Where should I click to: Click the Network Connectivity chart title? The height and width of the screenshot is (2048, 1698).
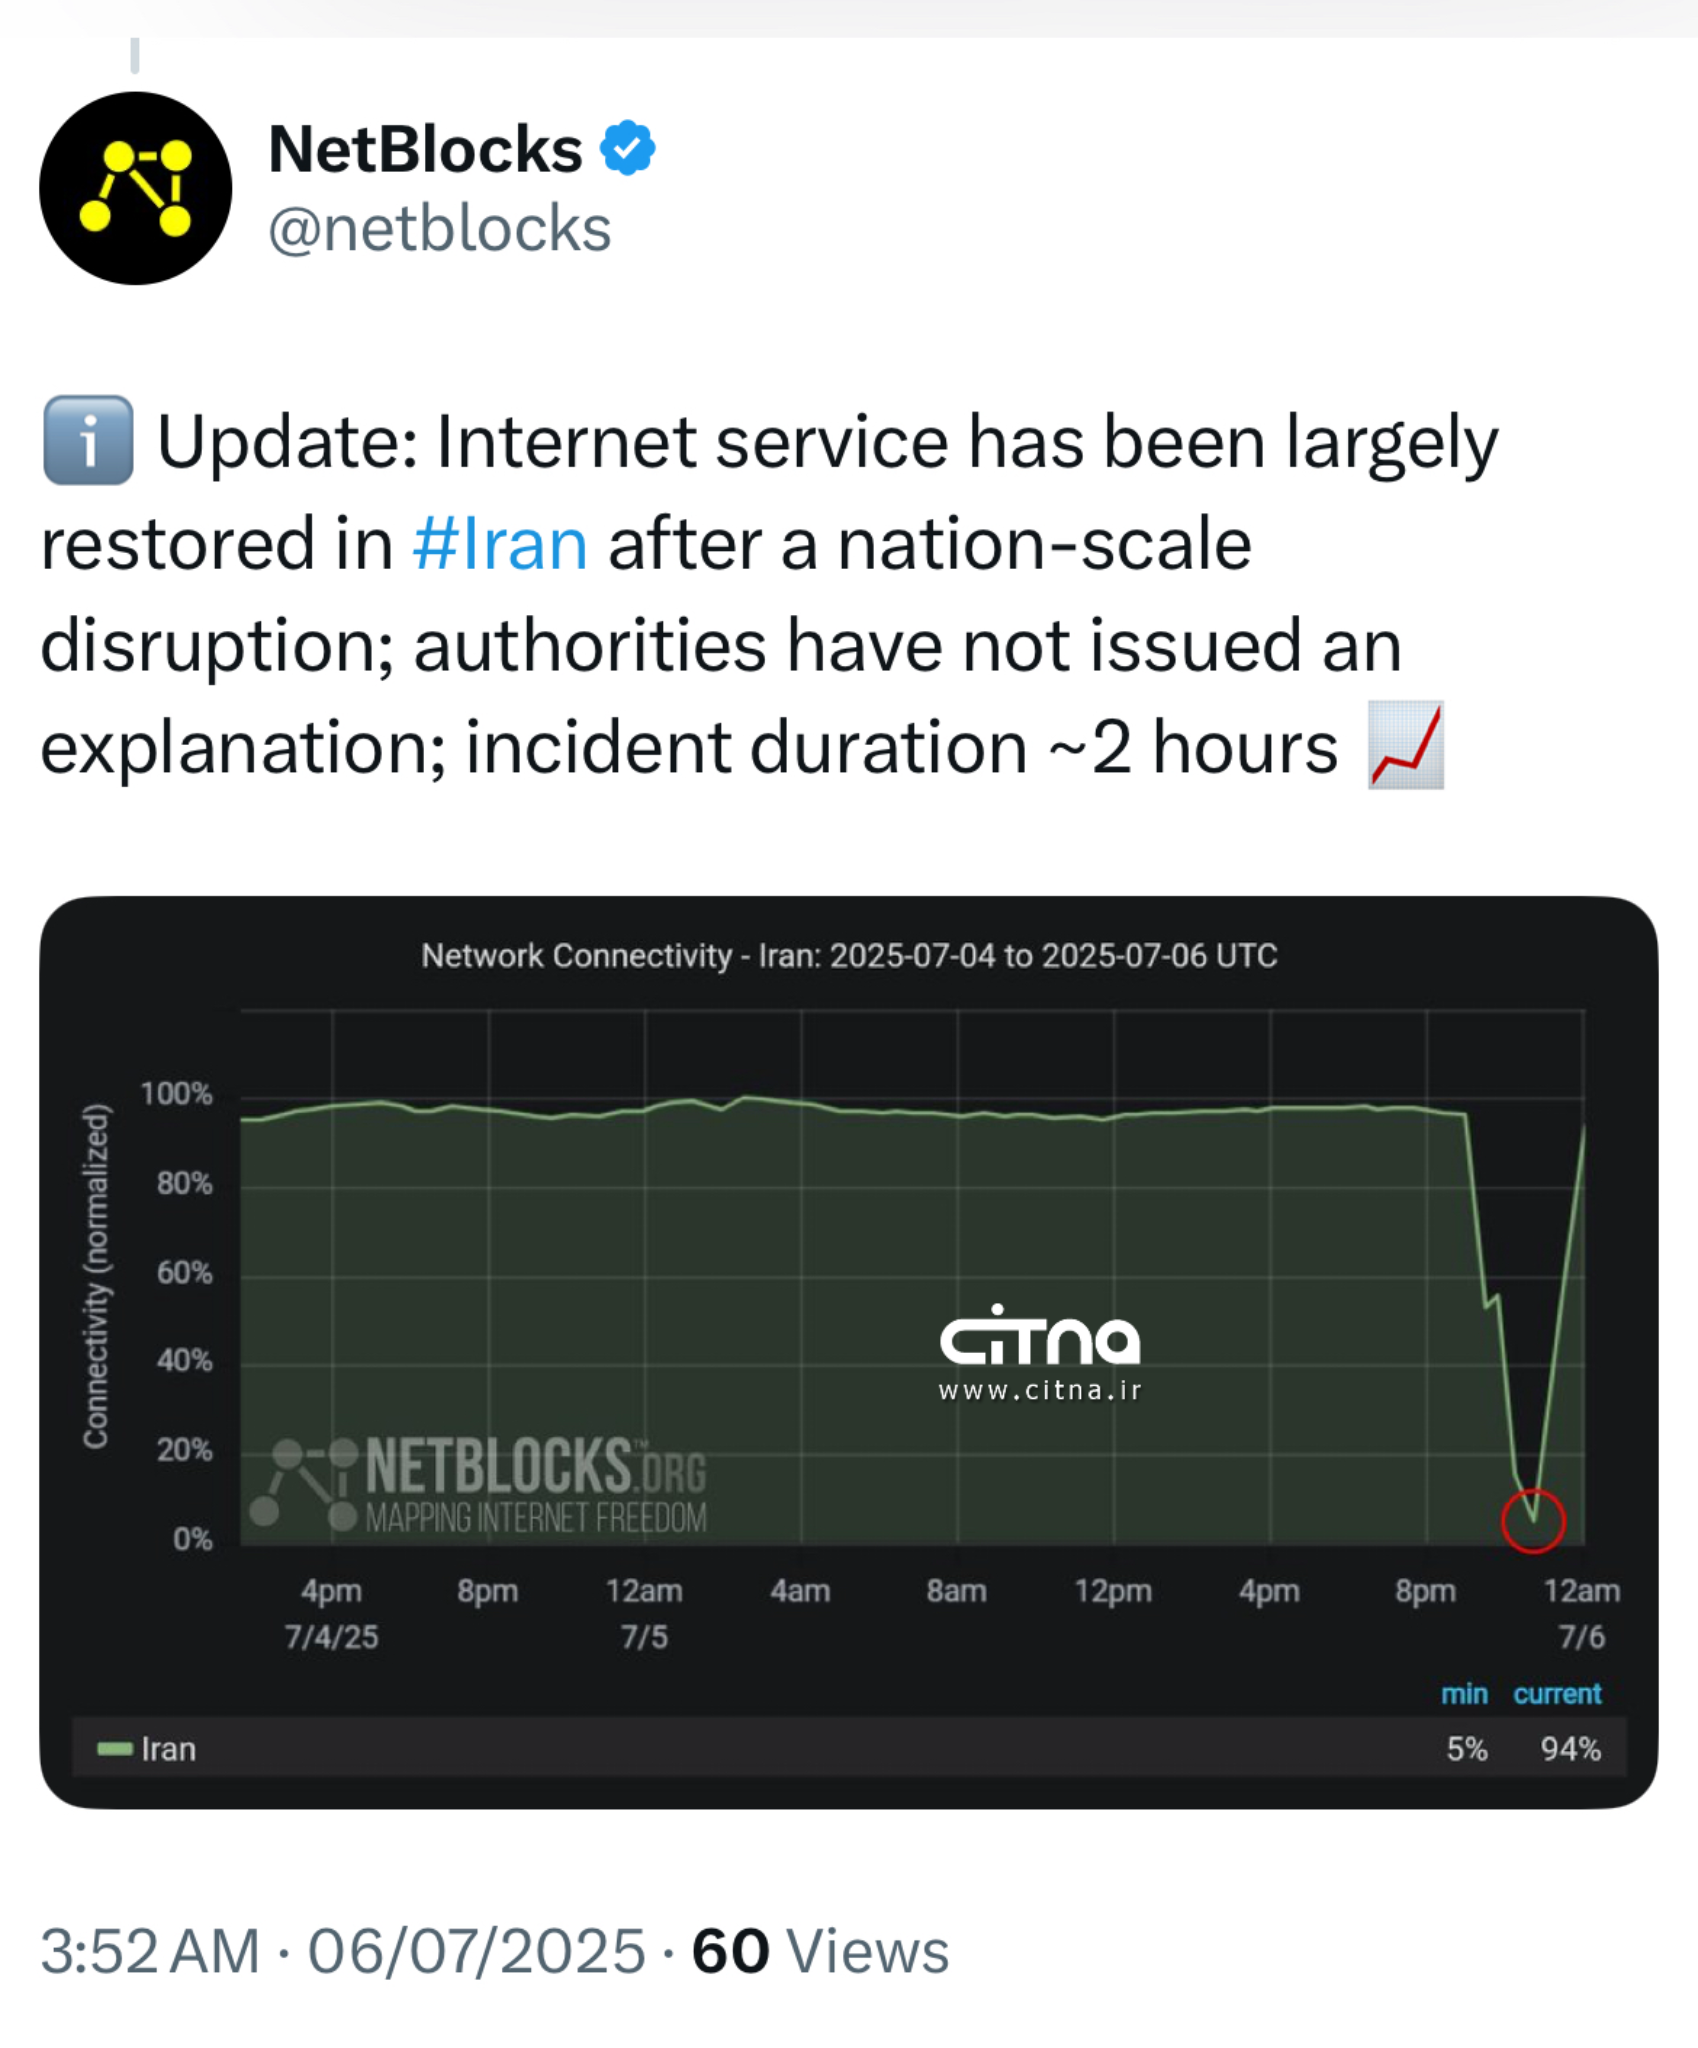click(849, 956)
